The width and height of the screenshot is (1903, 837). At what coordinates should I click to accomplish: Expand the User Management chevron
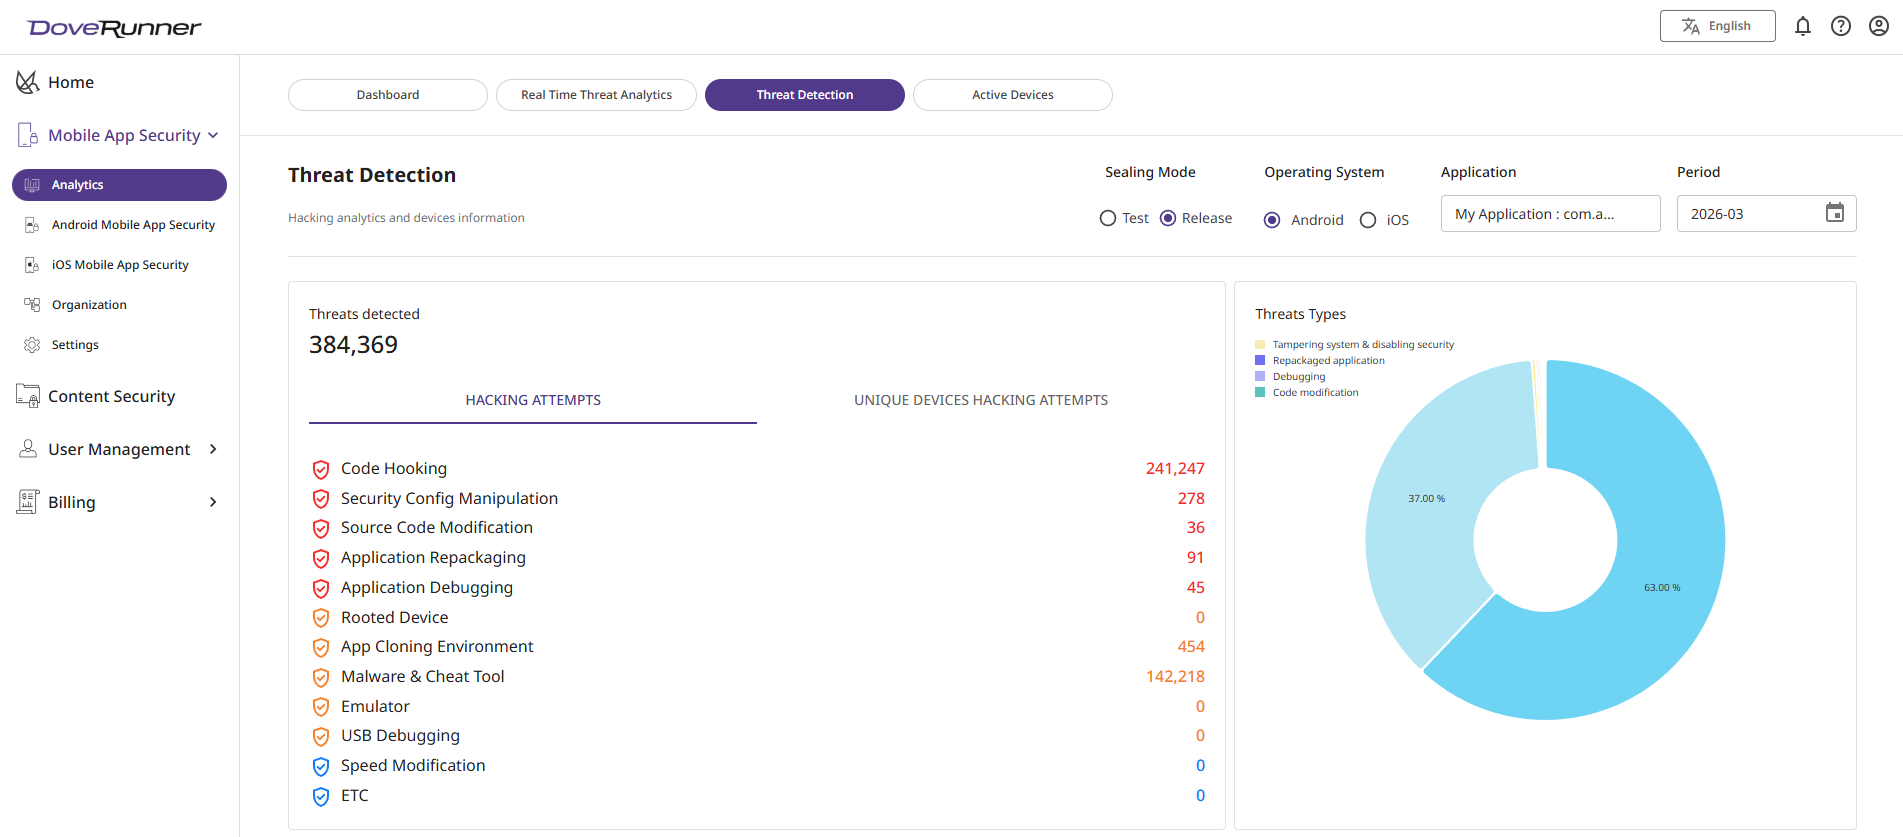213,449
